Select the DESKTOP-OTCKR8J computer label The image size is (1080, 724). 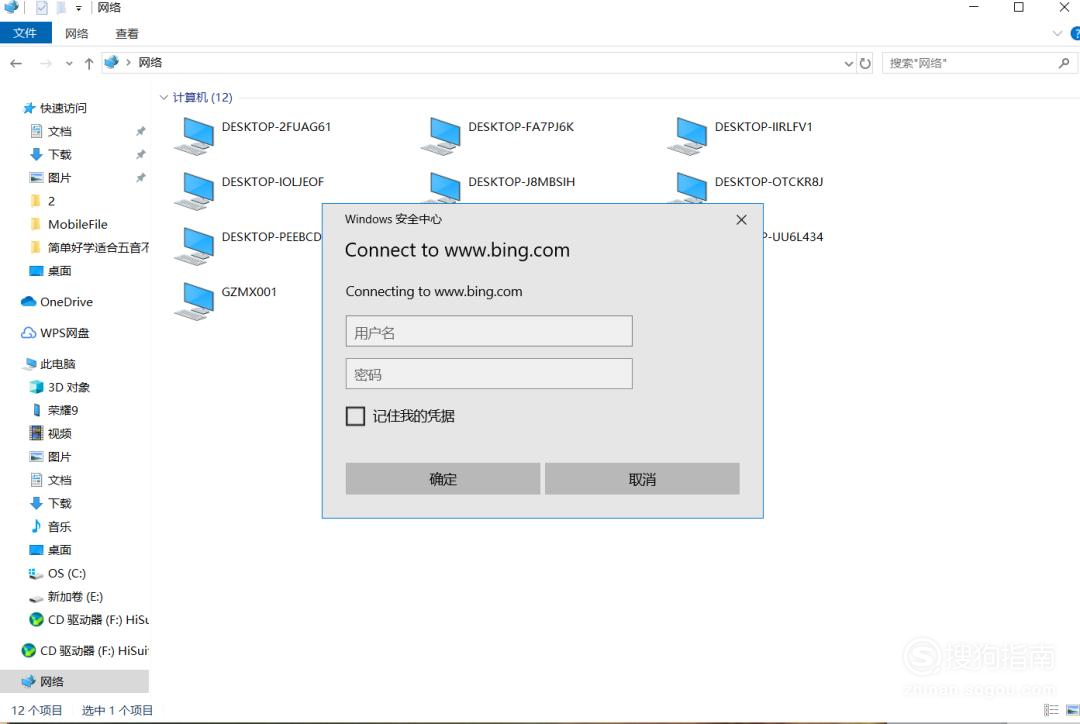click(x=769, y=182)
